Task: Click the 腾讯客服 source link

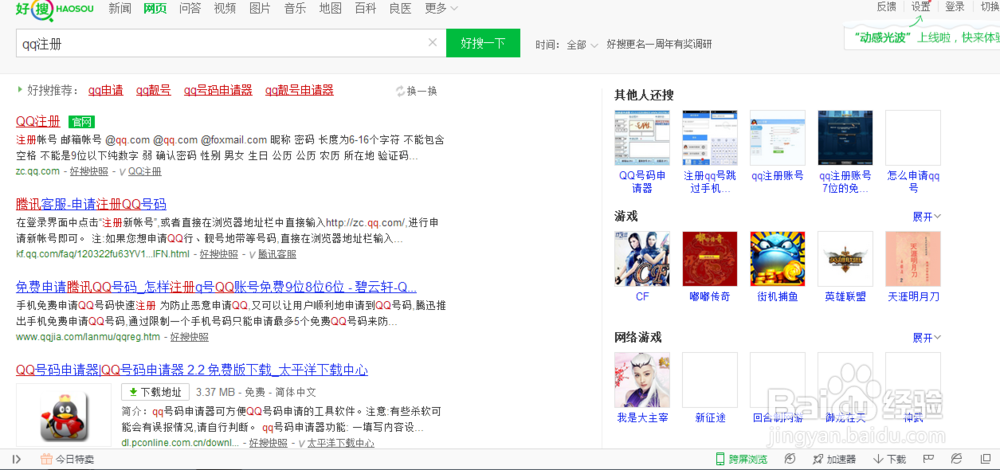Action: coord(277,254)
